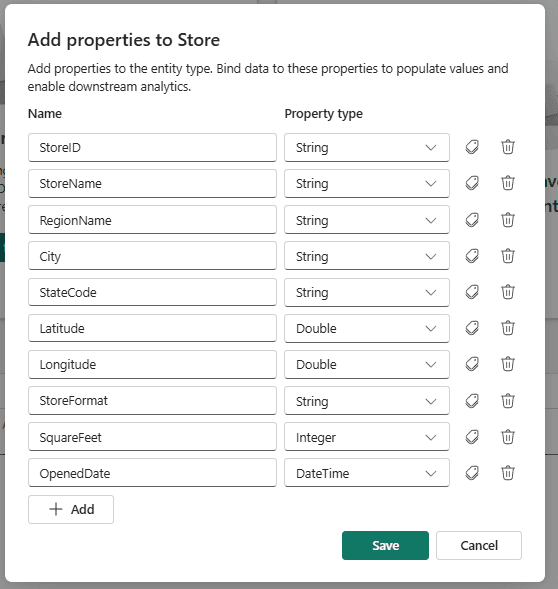Edit the Latitude name field
Viewport: 558px width, 589px height.
pyautogui.click(x=152, y=328)
